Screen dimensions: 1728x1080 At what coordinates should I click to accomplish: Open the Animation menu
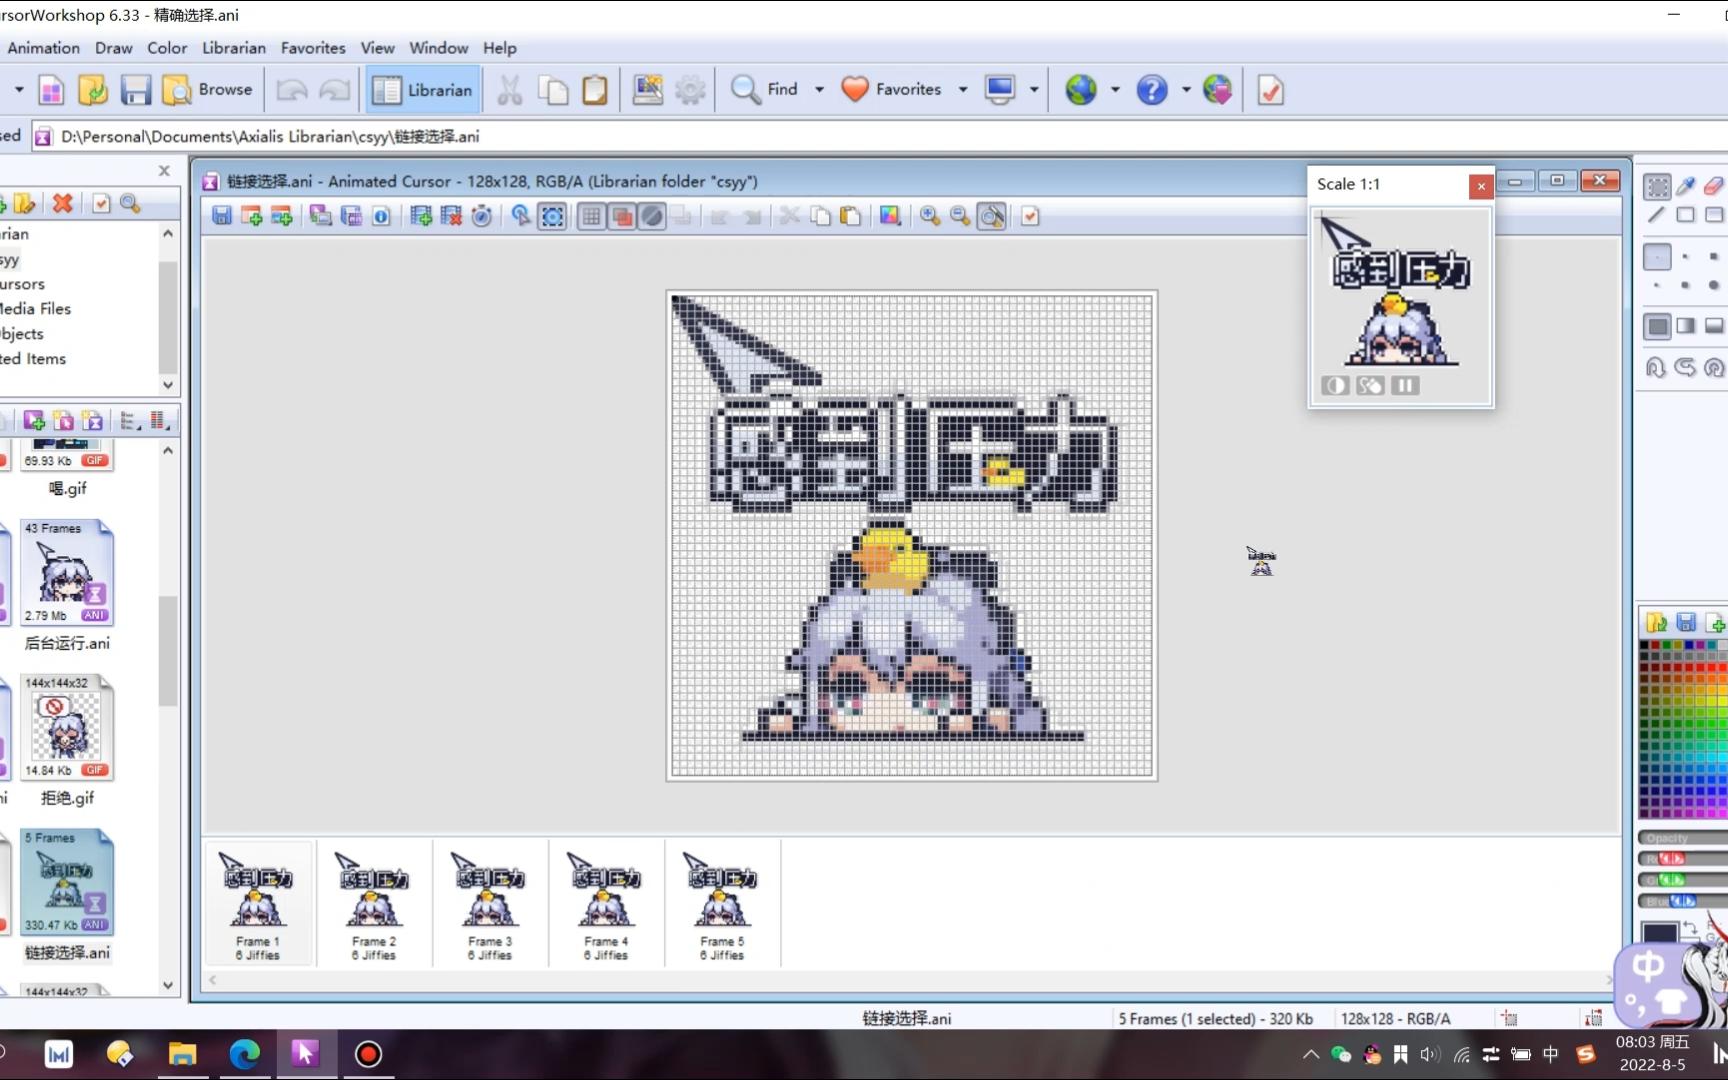click(43, 48)
